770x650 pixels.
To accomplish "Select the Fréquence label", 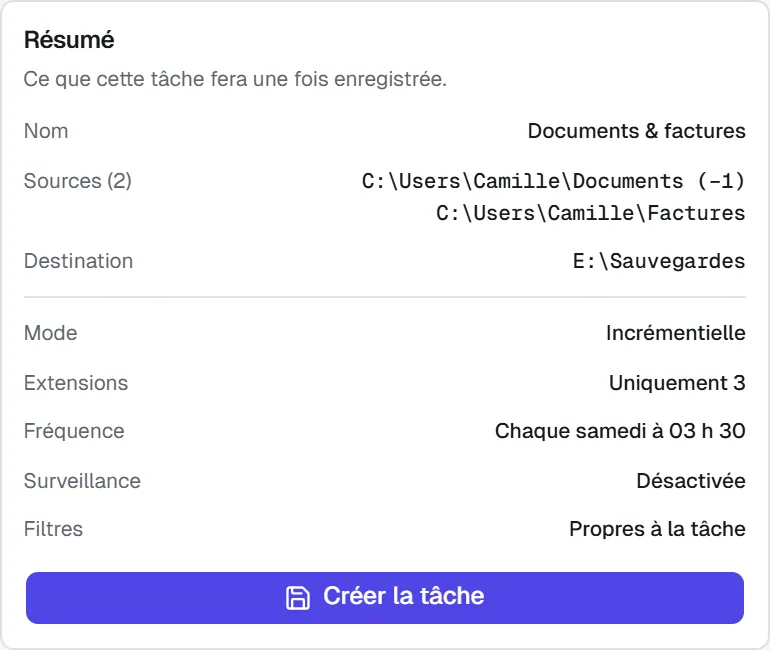I will point(74,431).
